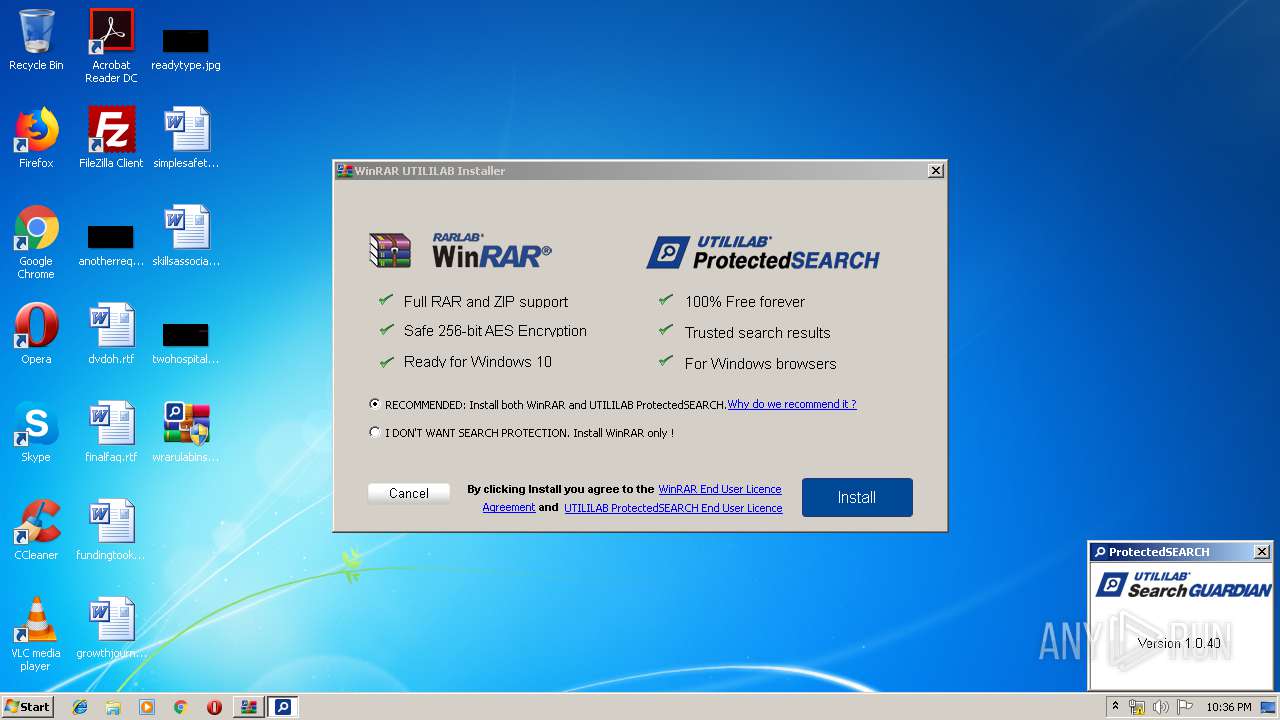Viewport: 1280px width, 720px height.
Task: Open the Start menu
Action: pyautogui.click(x=28, y=707)
